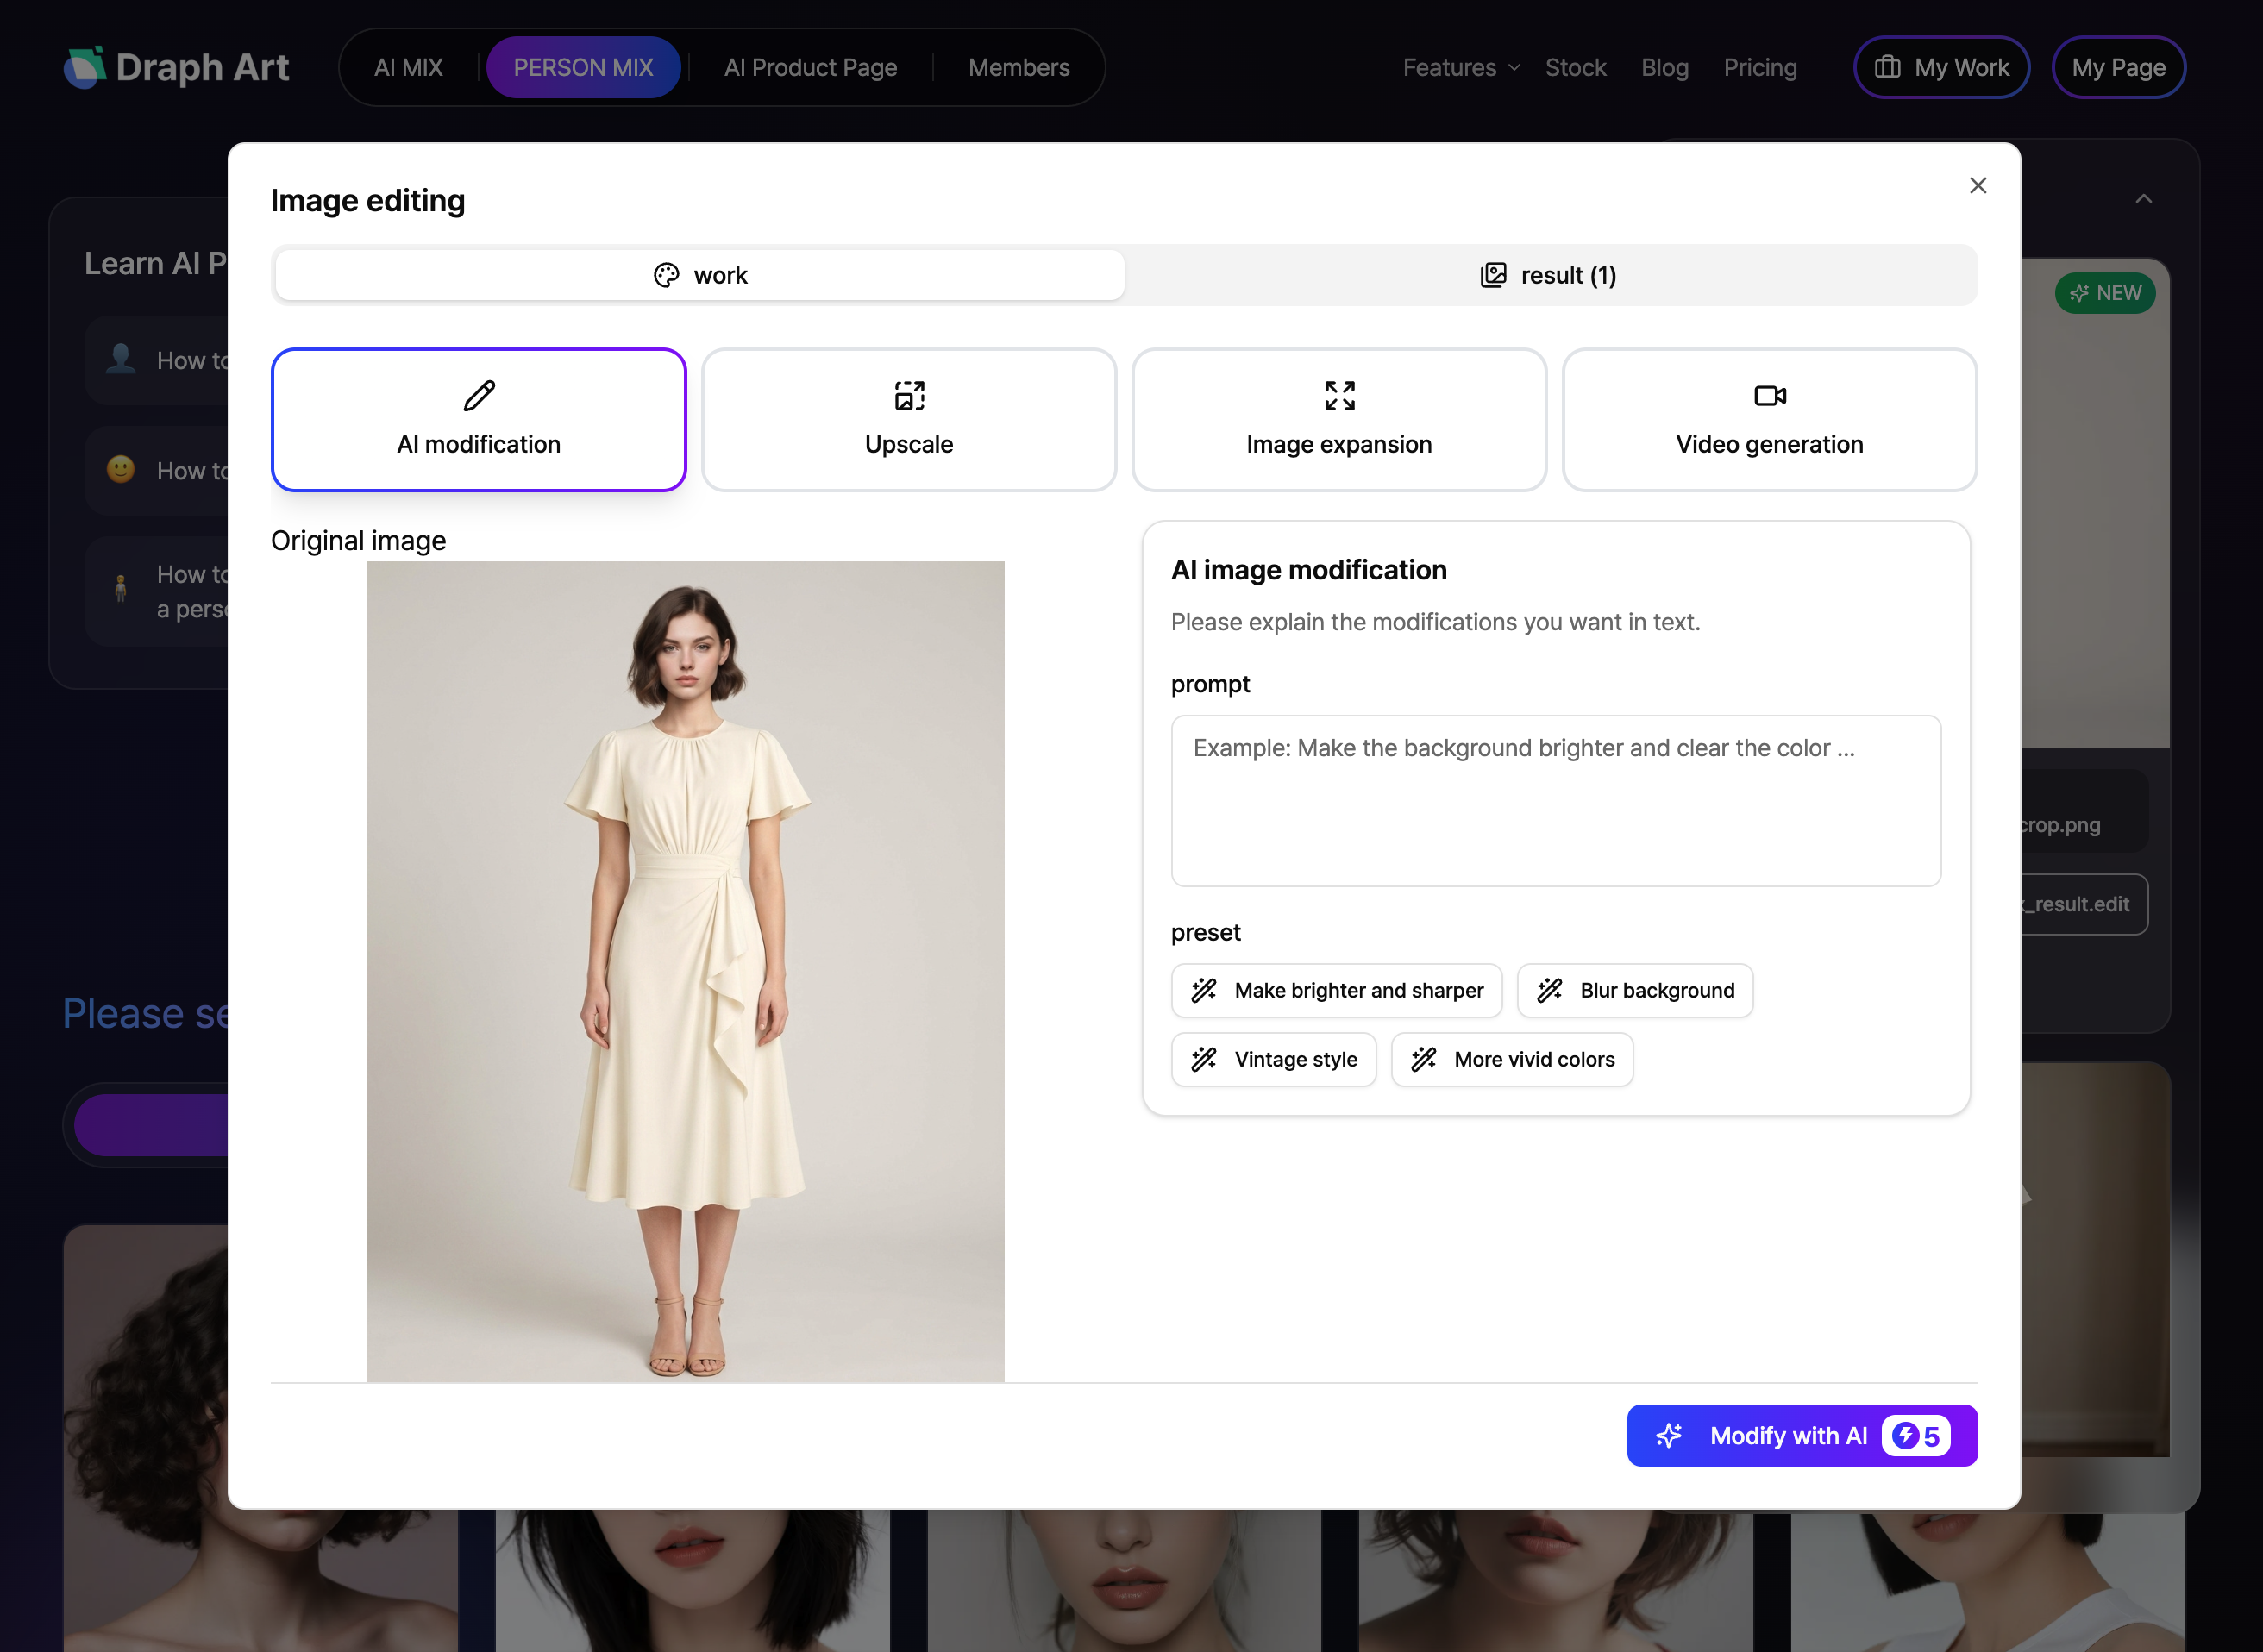The height and width of the screenshot is (1652, 2263).
Task: Open the AI MIX tab
Action: coord(408,67)
